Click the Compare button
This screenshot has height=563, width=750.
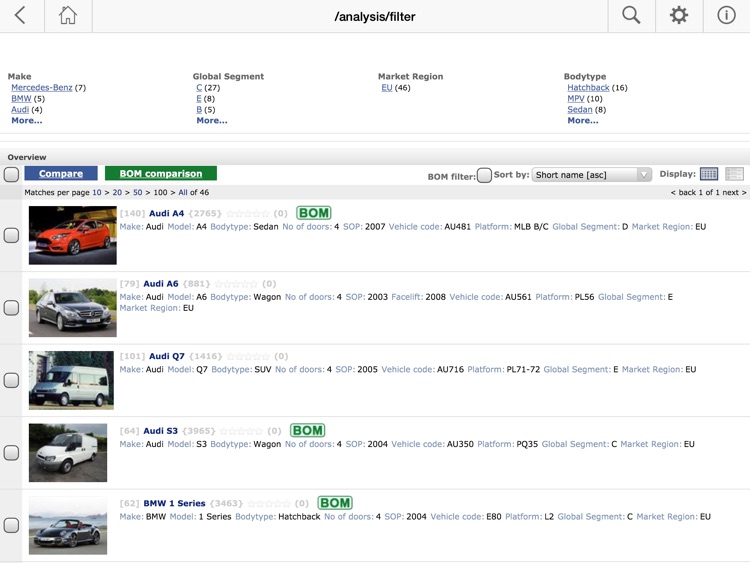[61, 173]
